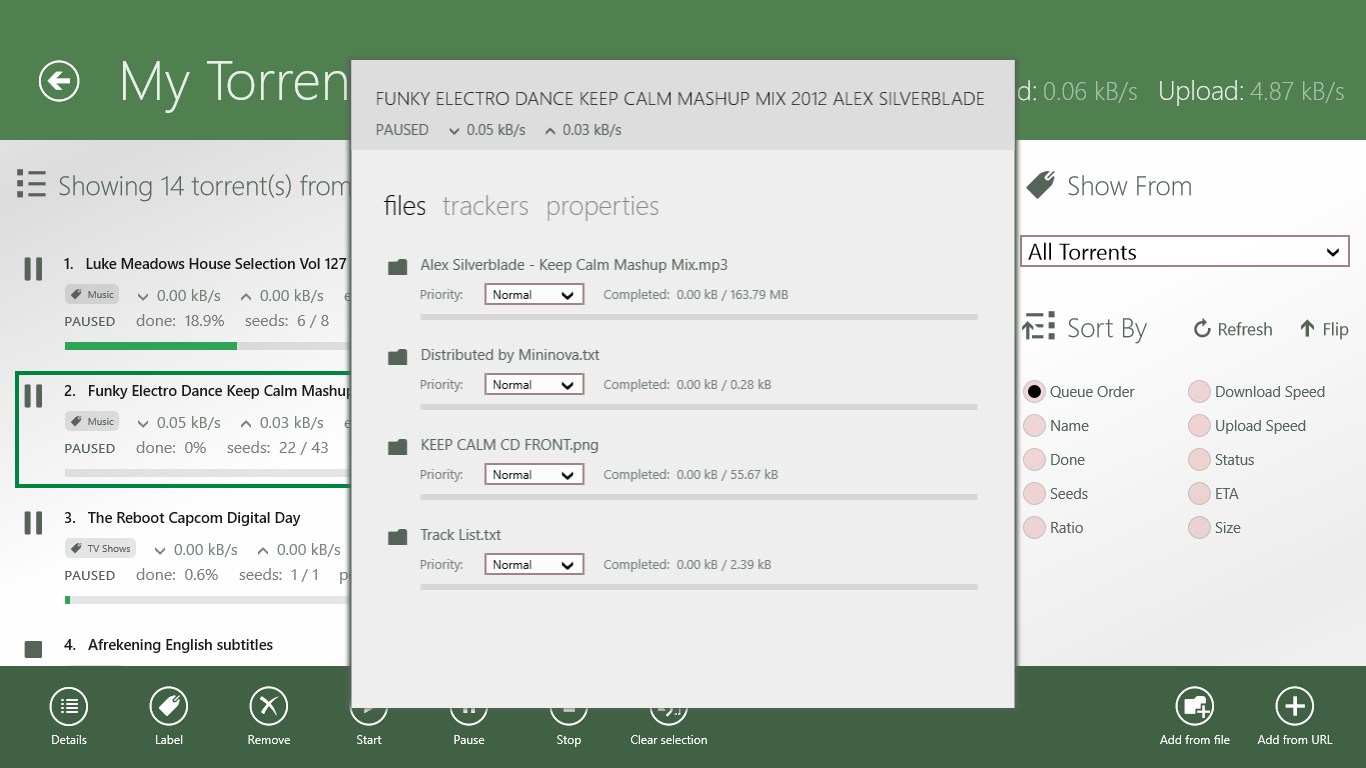Click folder icon of Distributed by Mininova.txt

coord(398,357)
